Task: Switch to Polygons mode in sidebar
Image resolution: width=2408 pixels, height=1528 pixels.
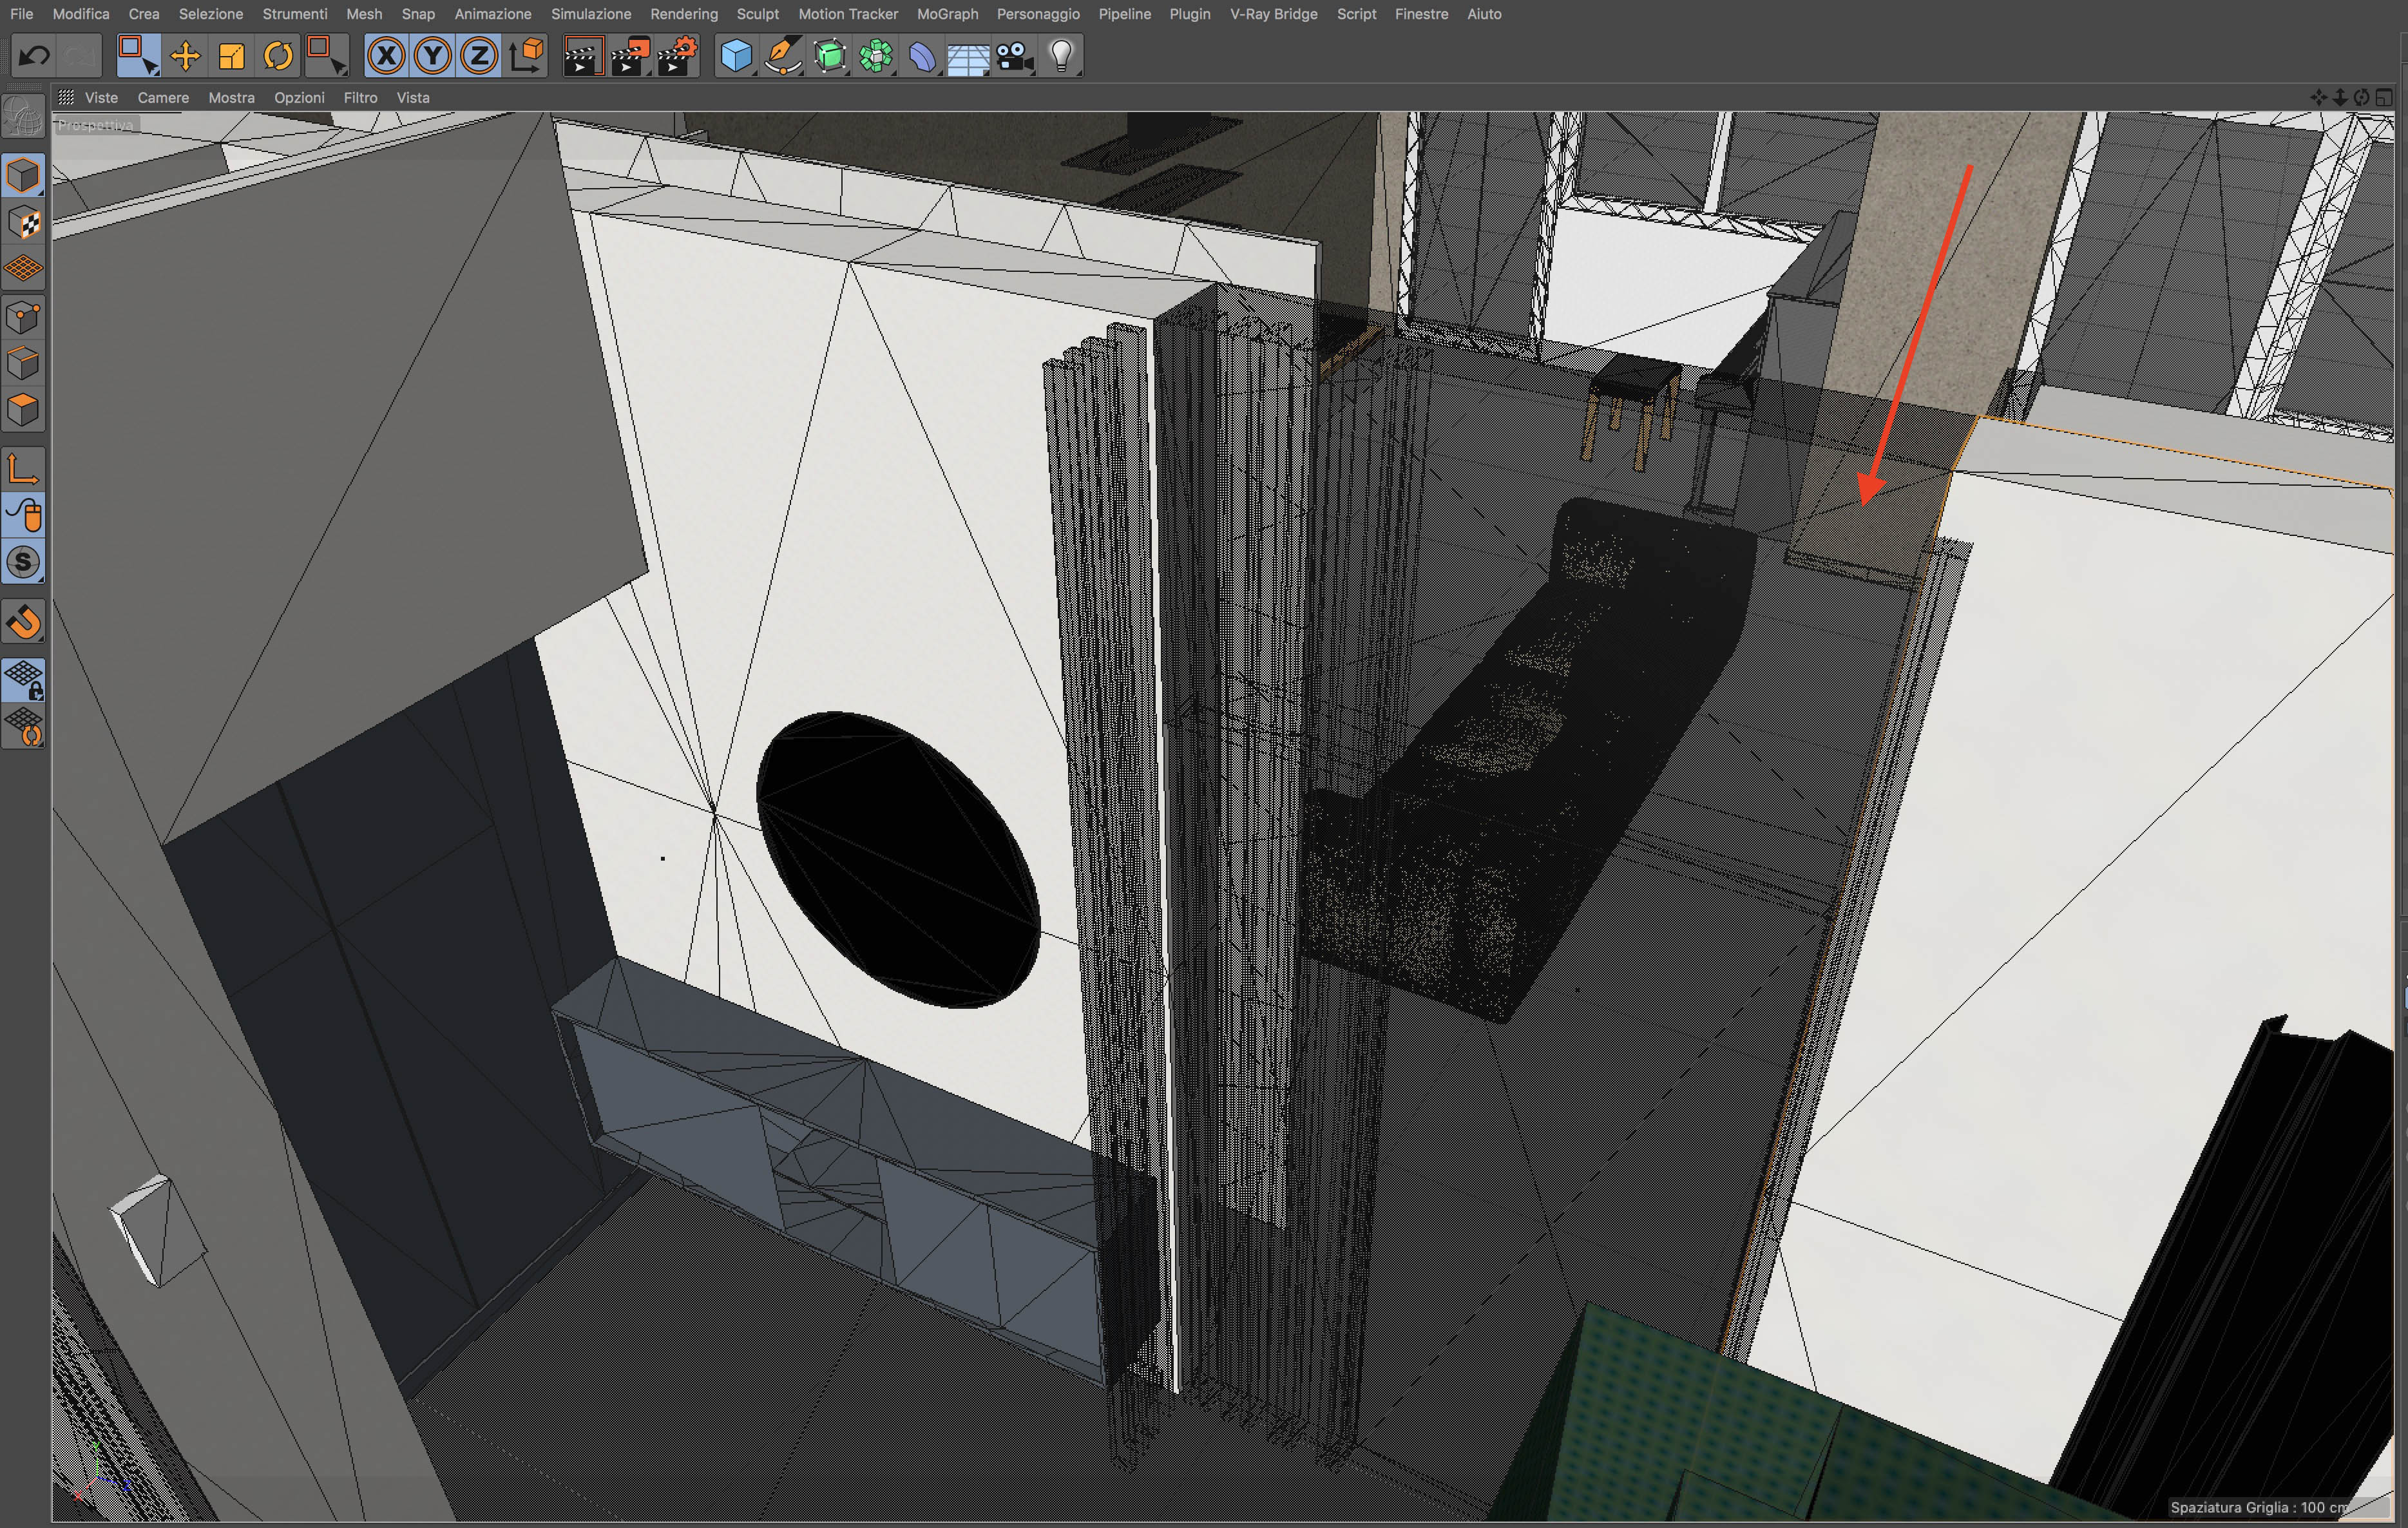Action: 23,410
